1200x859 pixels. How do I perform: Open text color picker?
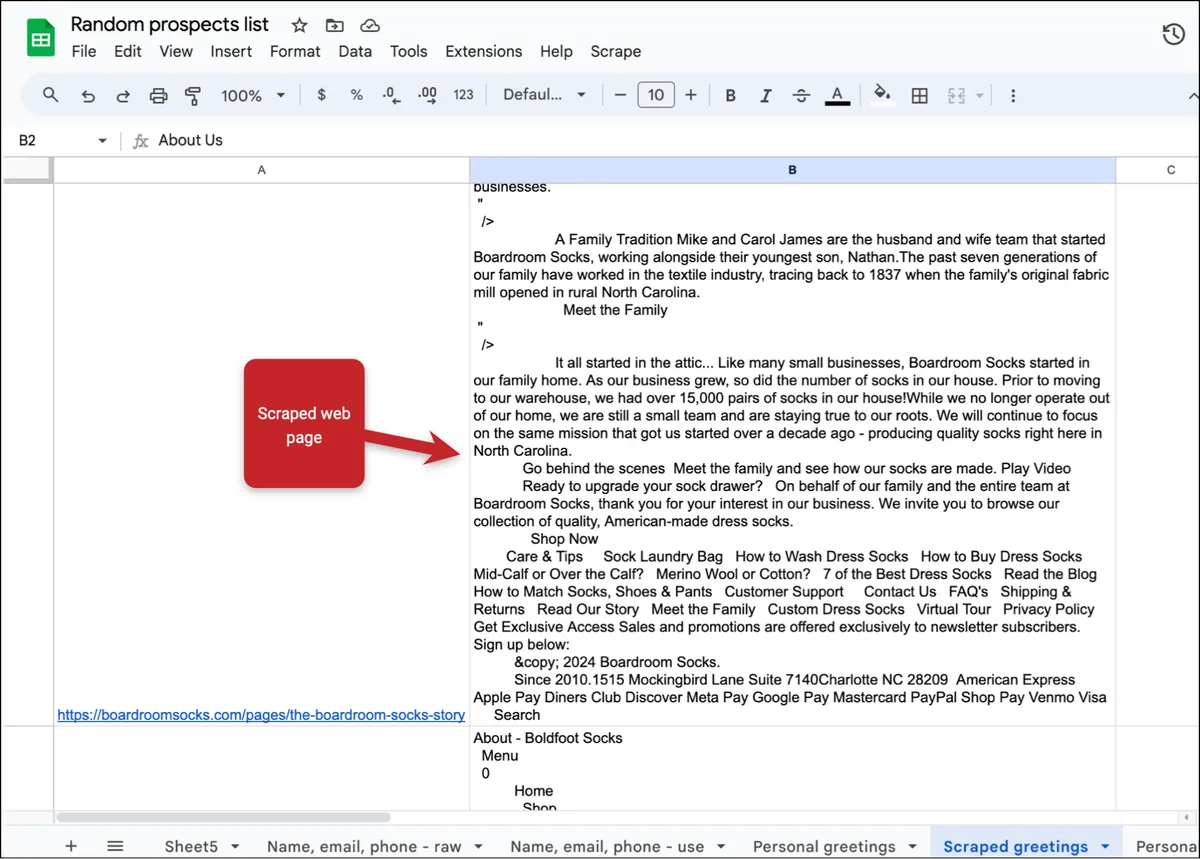click(x=838, y=96)
